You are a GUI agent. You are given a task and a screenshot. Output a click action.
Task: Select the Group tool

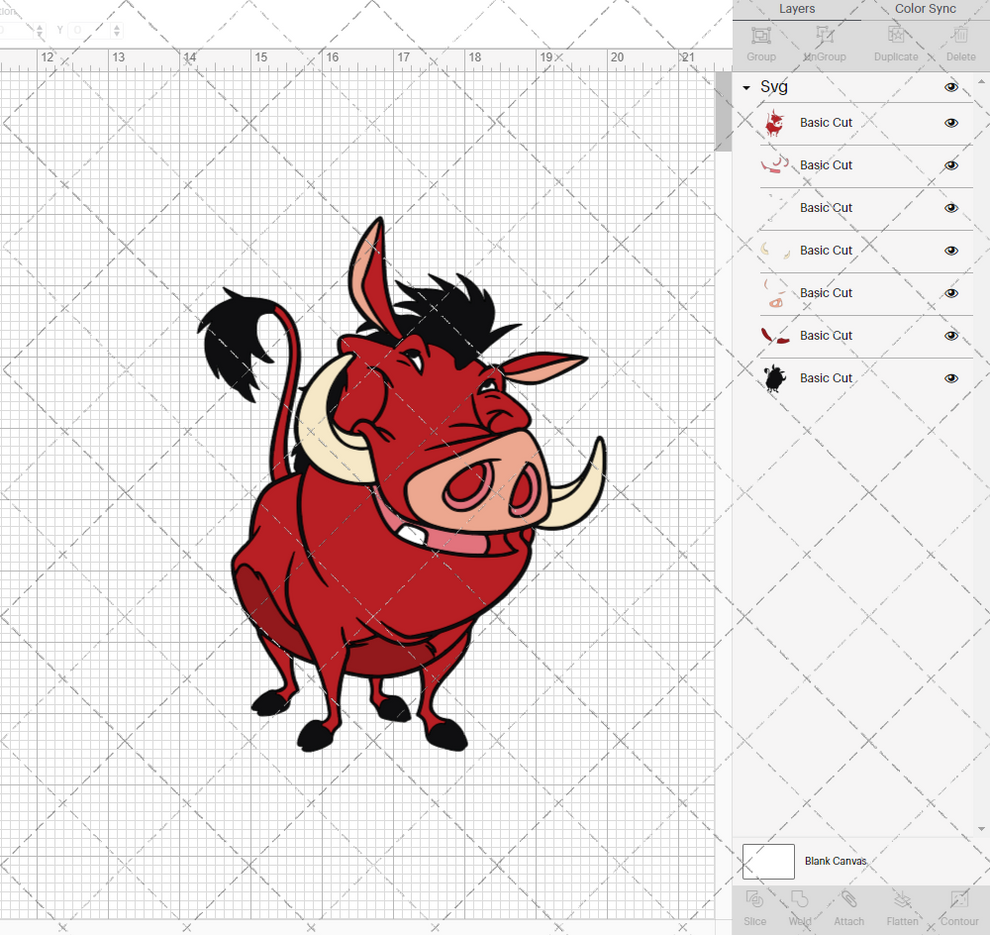point(761,42)
